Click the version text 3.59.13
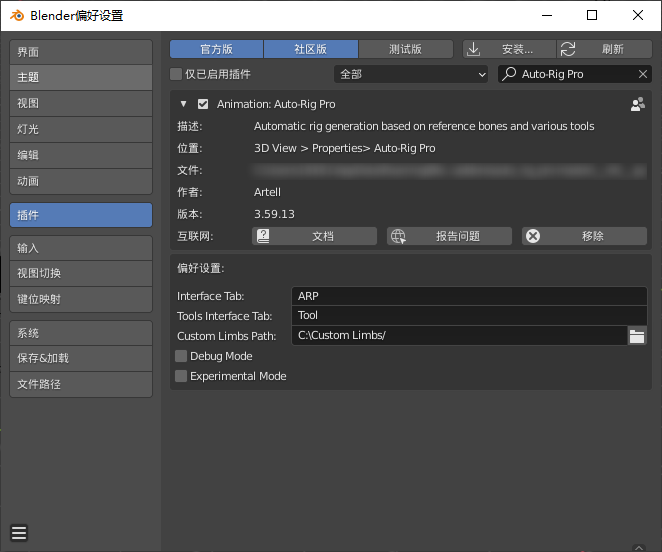Viewport: 662px width, 552px height. pos(274,214)
